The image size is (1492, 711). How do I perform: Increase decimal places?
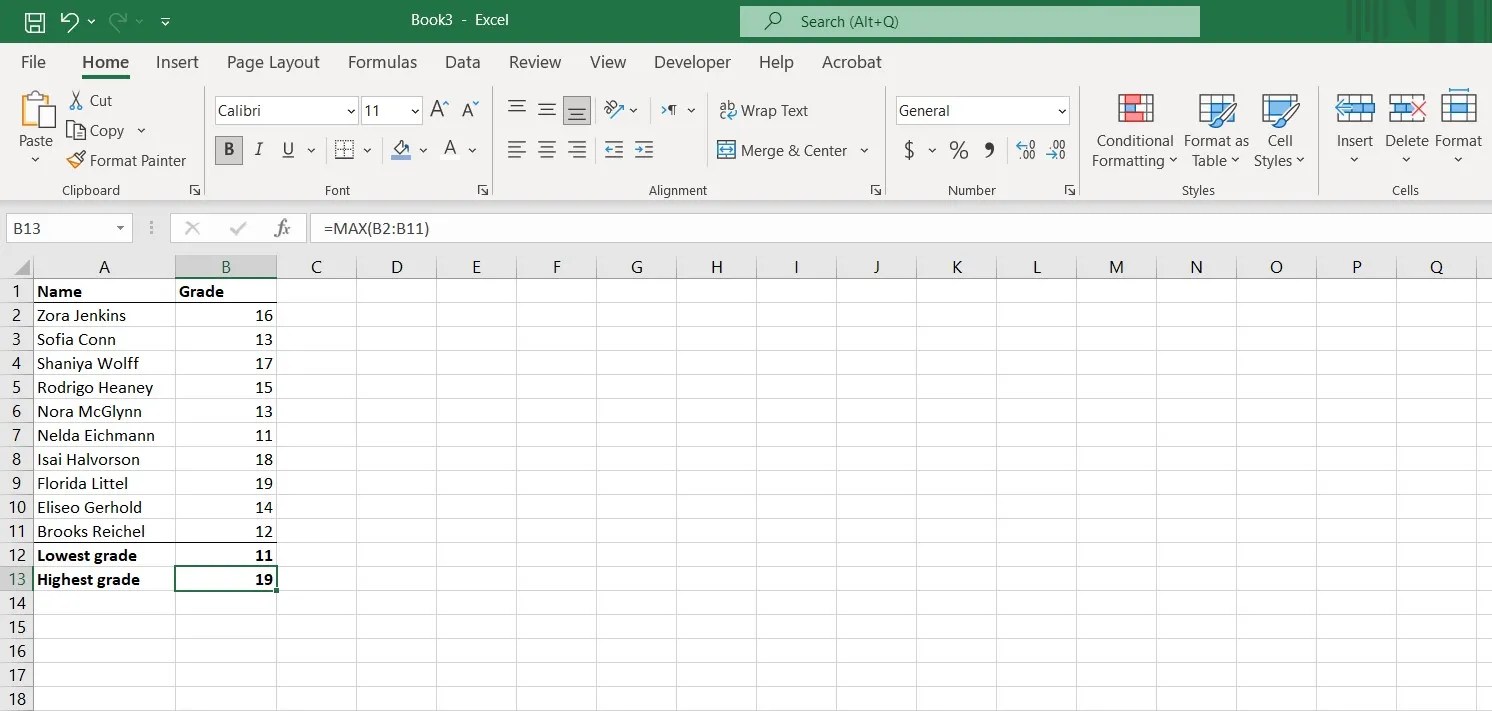[1024, 150]
